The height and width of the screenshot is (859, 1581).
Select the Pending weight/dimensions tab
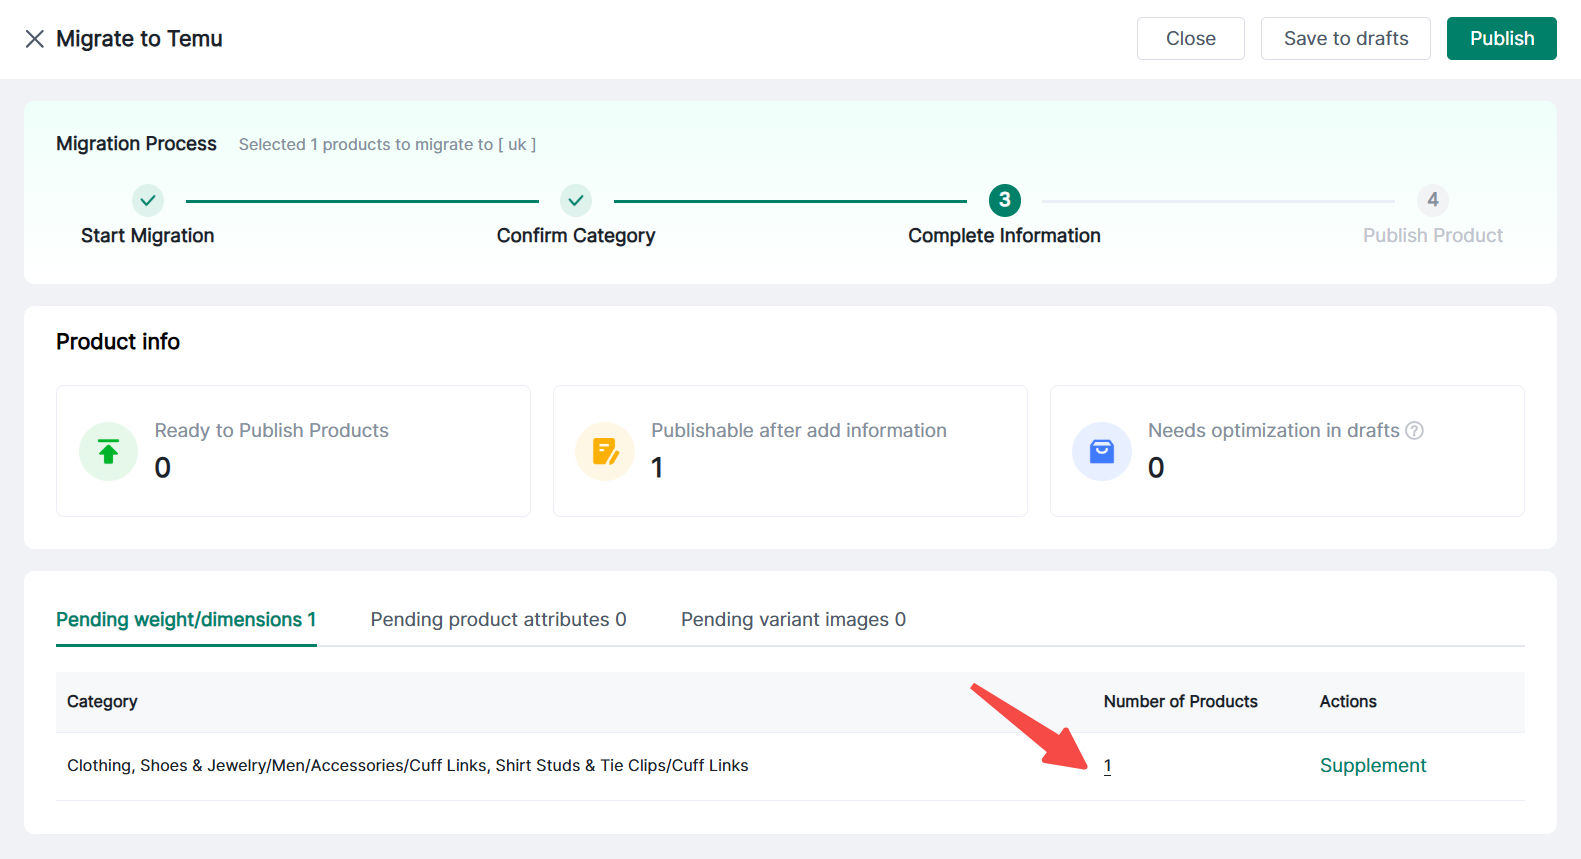coord(186,620)
